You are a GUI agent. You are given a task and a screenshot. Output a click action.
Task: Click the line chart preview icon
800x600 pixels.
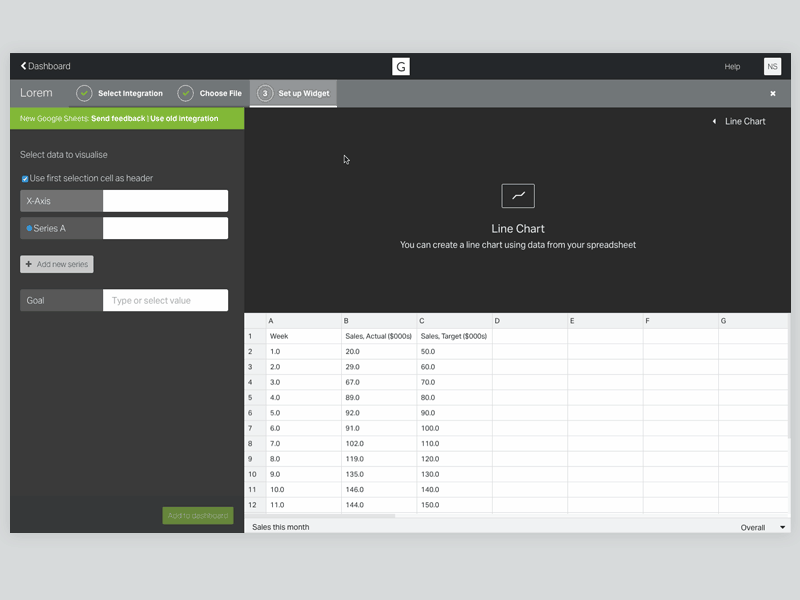(518, 196)
